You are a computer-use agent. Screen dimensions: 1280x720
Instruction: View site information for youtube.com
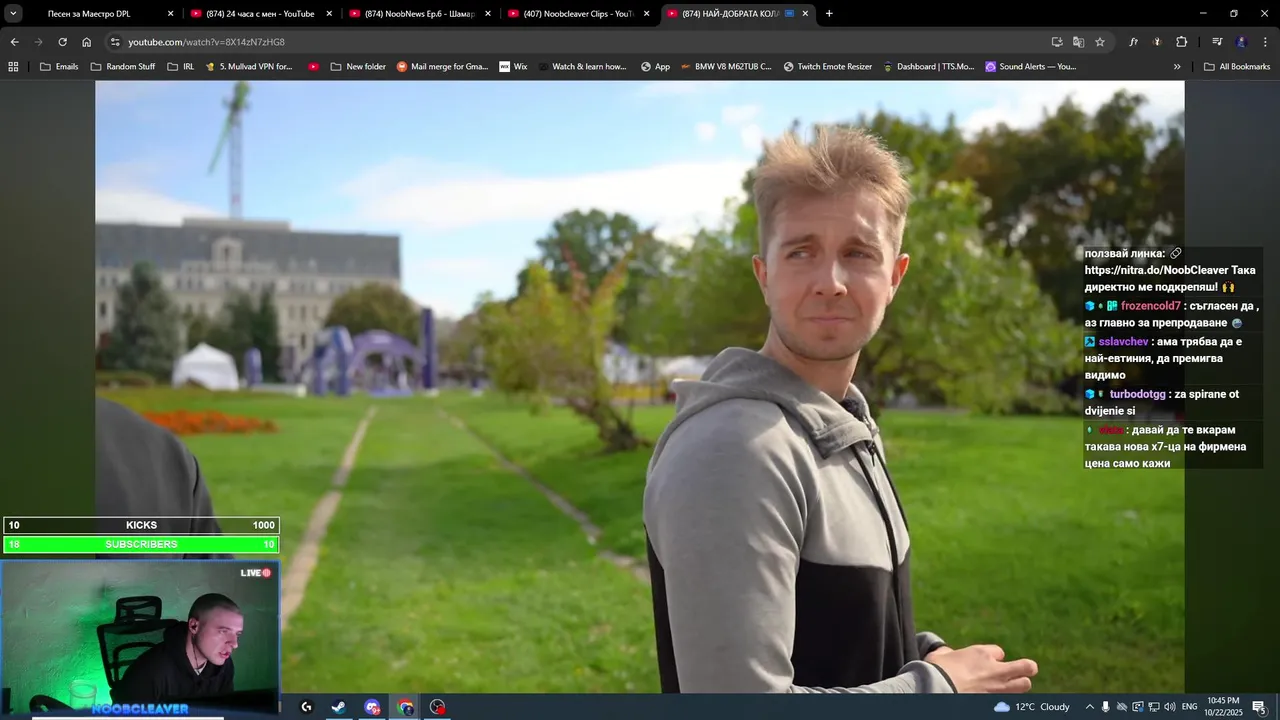[x=115, y=42]
